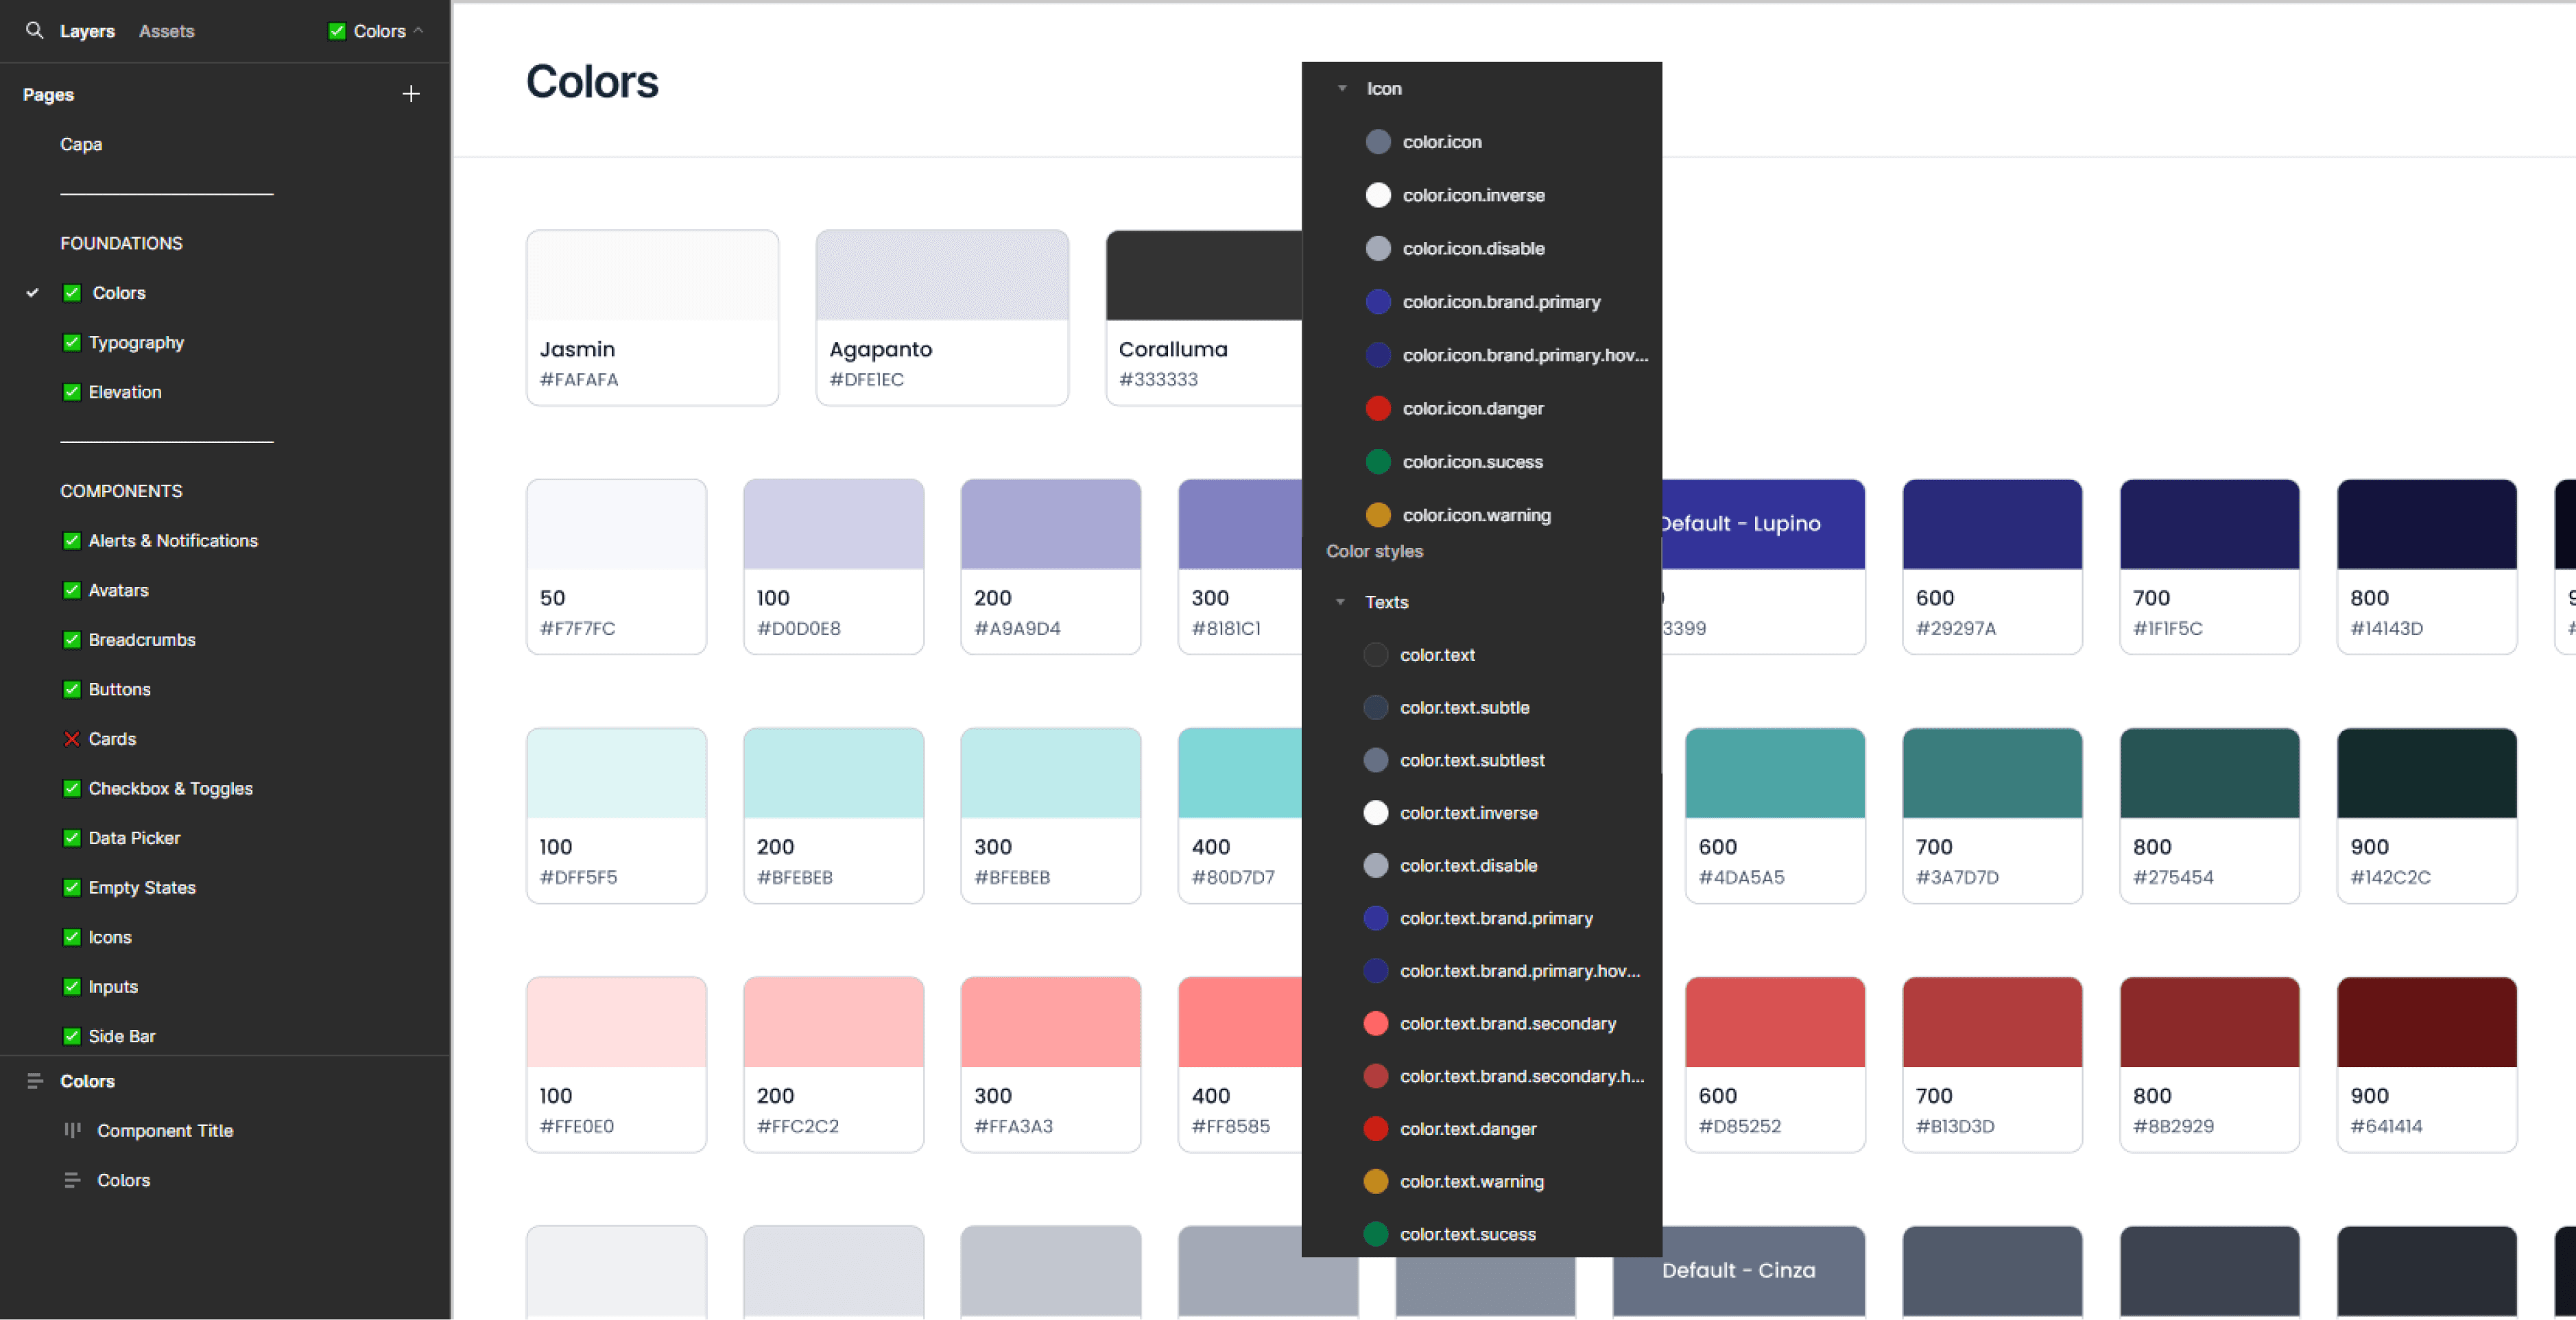
Task: Click the check emoji beside Breadcrumbs
Action: coord(72,640)
